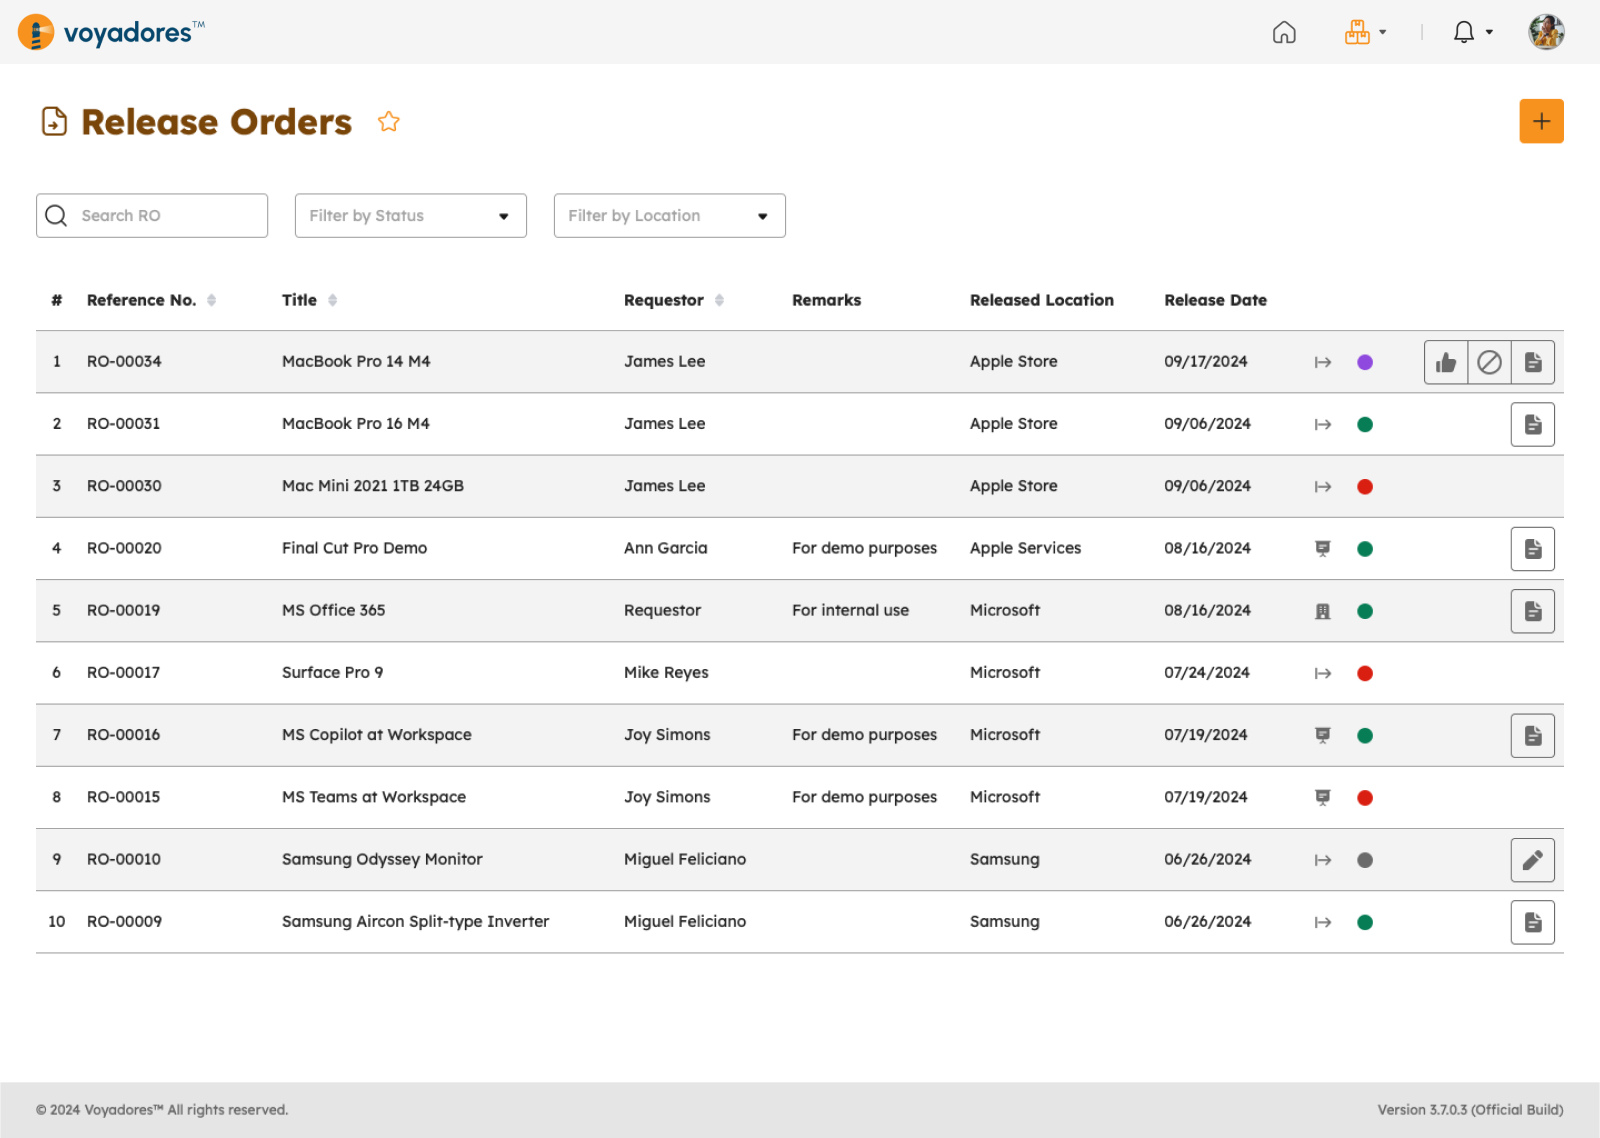Open the inventory boxes module menu
The image size is (1600, 1138).
1365,33
